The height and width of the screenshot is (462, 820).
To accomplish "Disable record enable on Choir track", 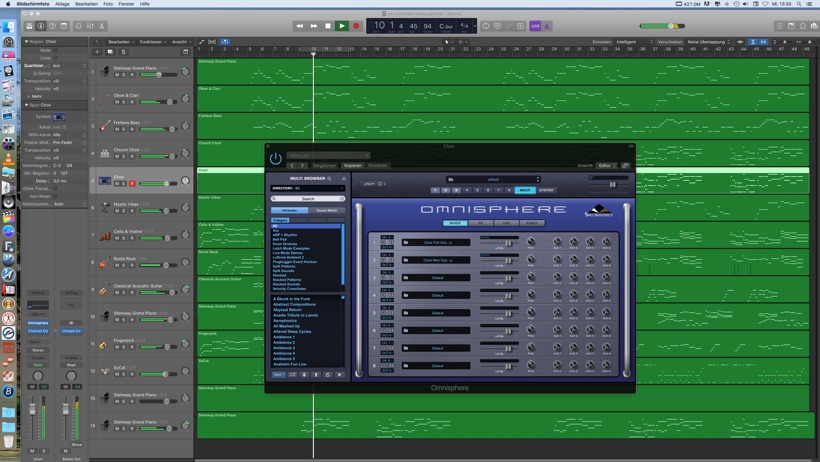I will [132, 184].
